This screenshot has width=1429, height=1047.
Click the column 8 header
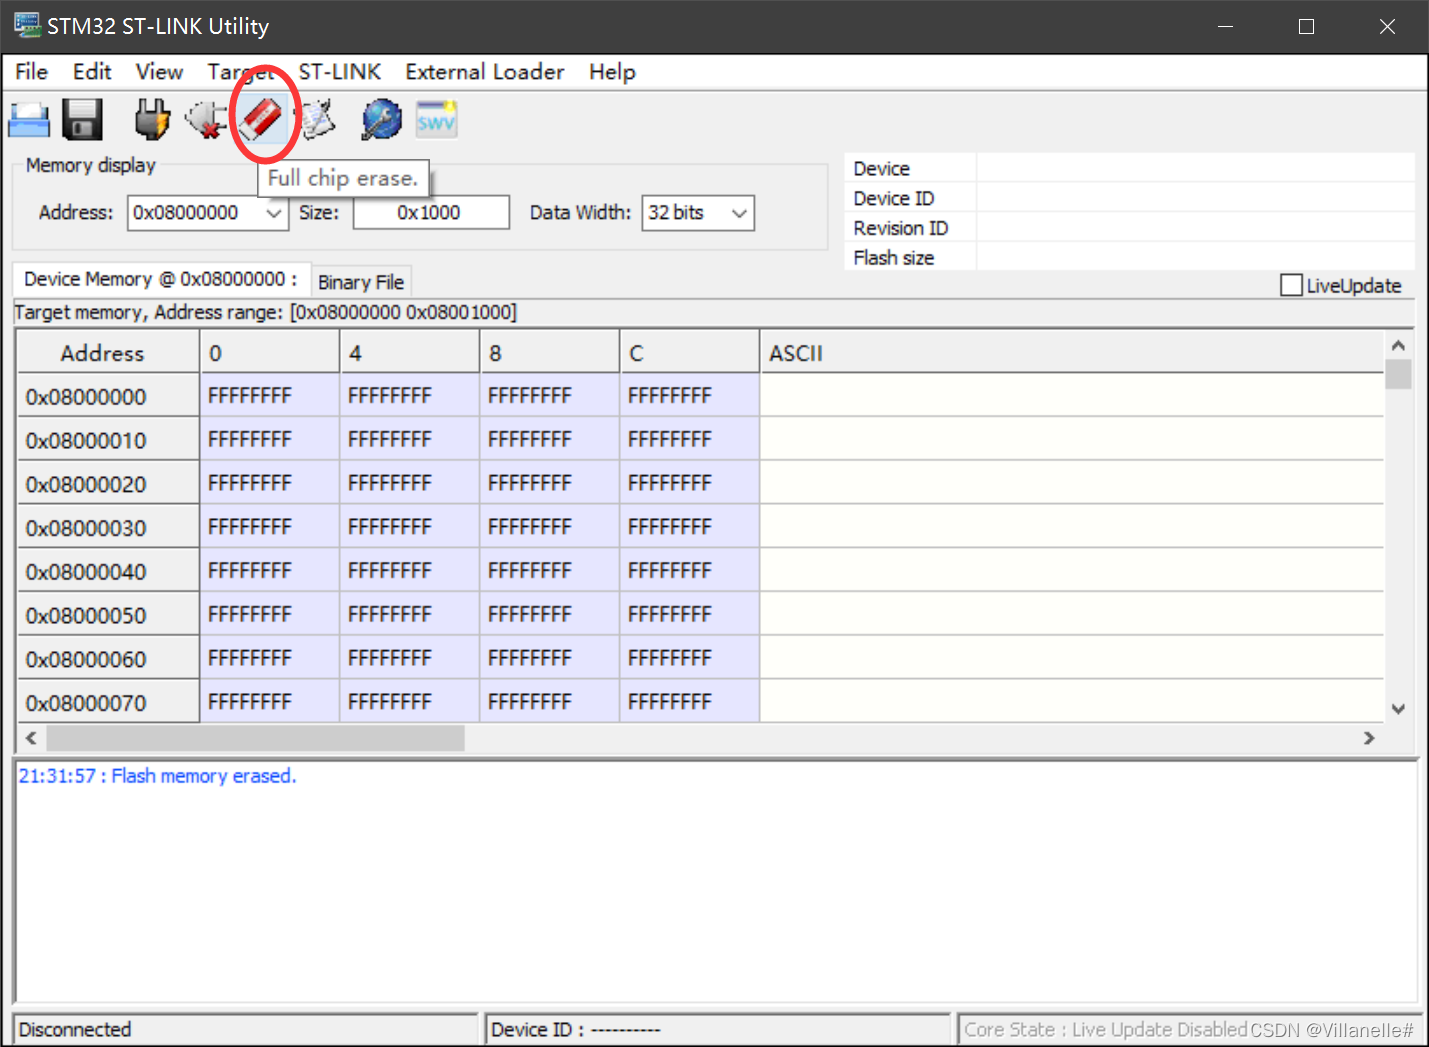click(550, 353)
